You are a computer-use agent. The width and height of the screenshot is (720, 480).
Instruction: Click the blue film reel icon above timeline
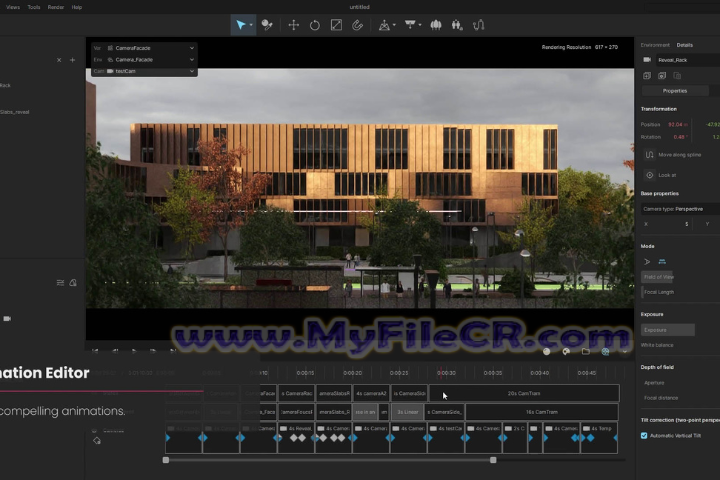point(605,351)
